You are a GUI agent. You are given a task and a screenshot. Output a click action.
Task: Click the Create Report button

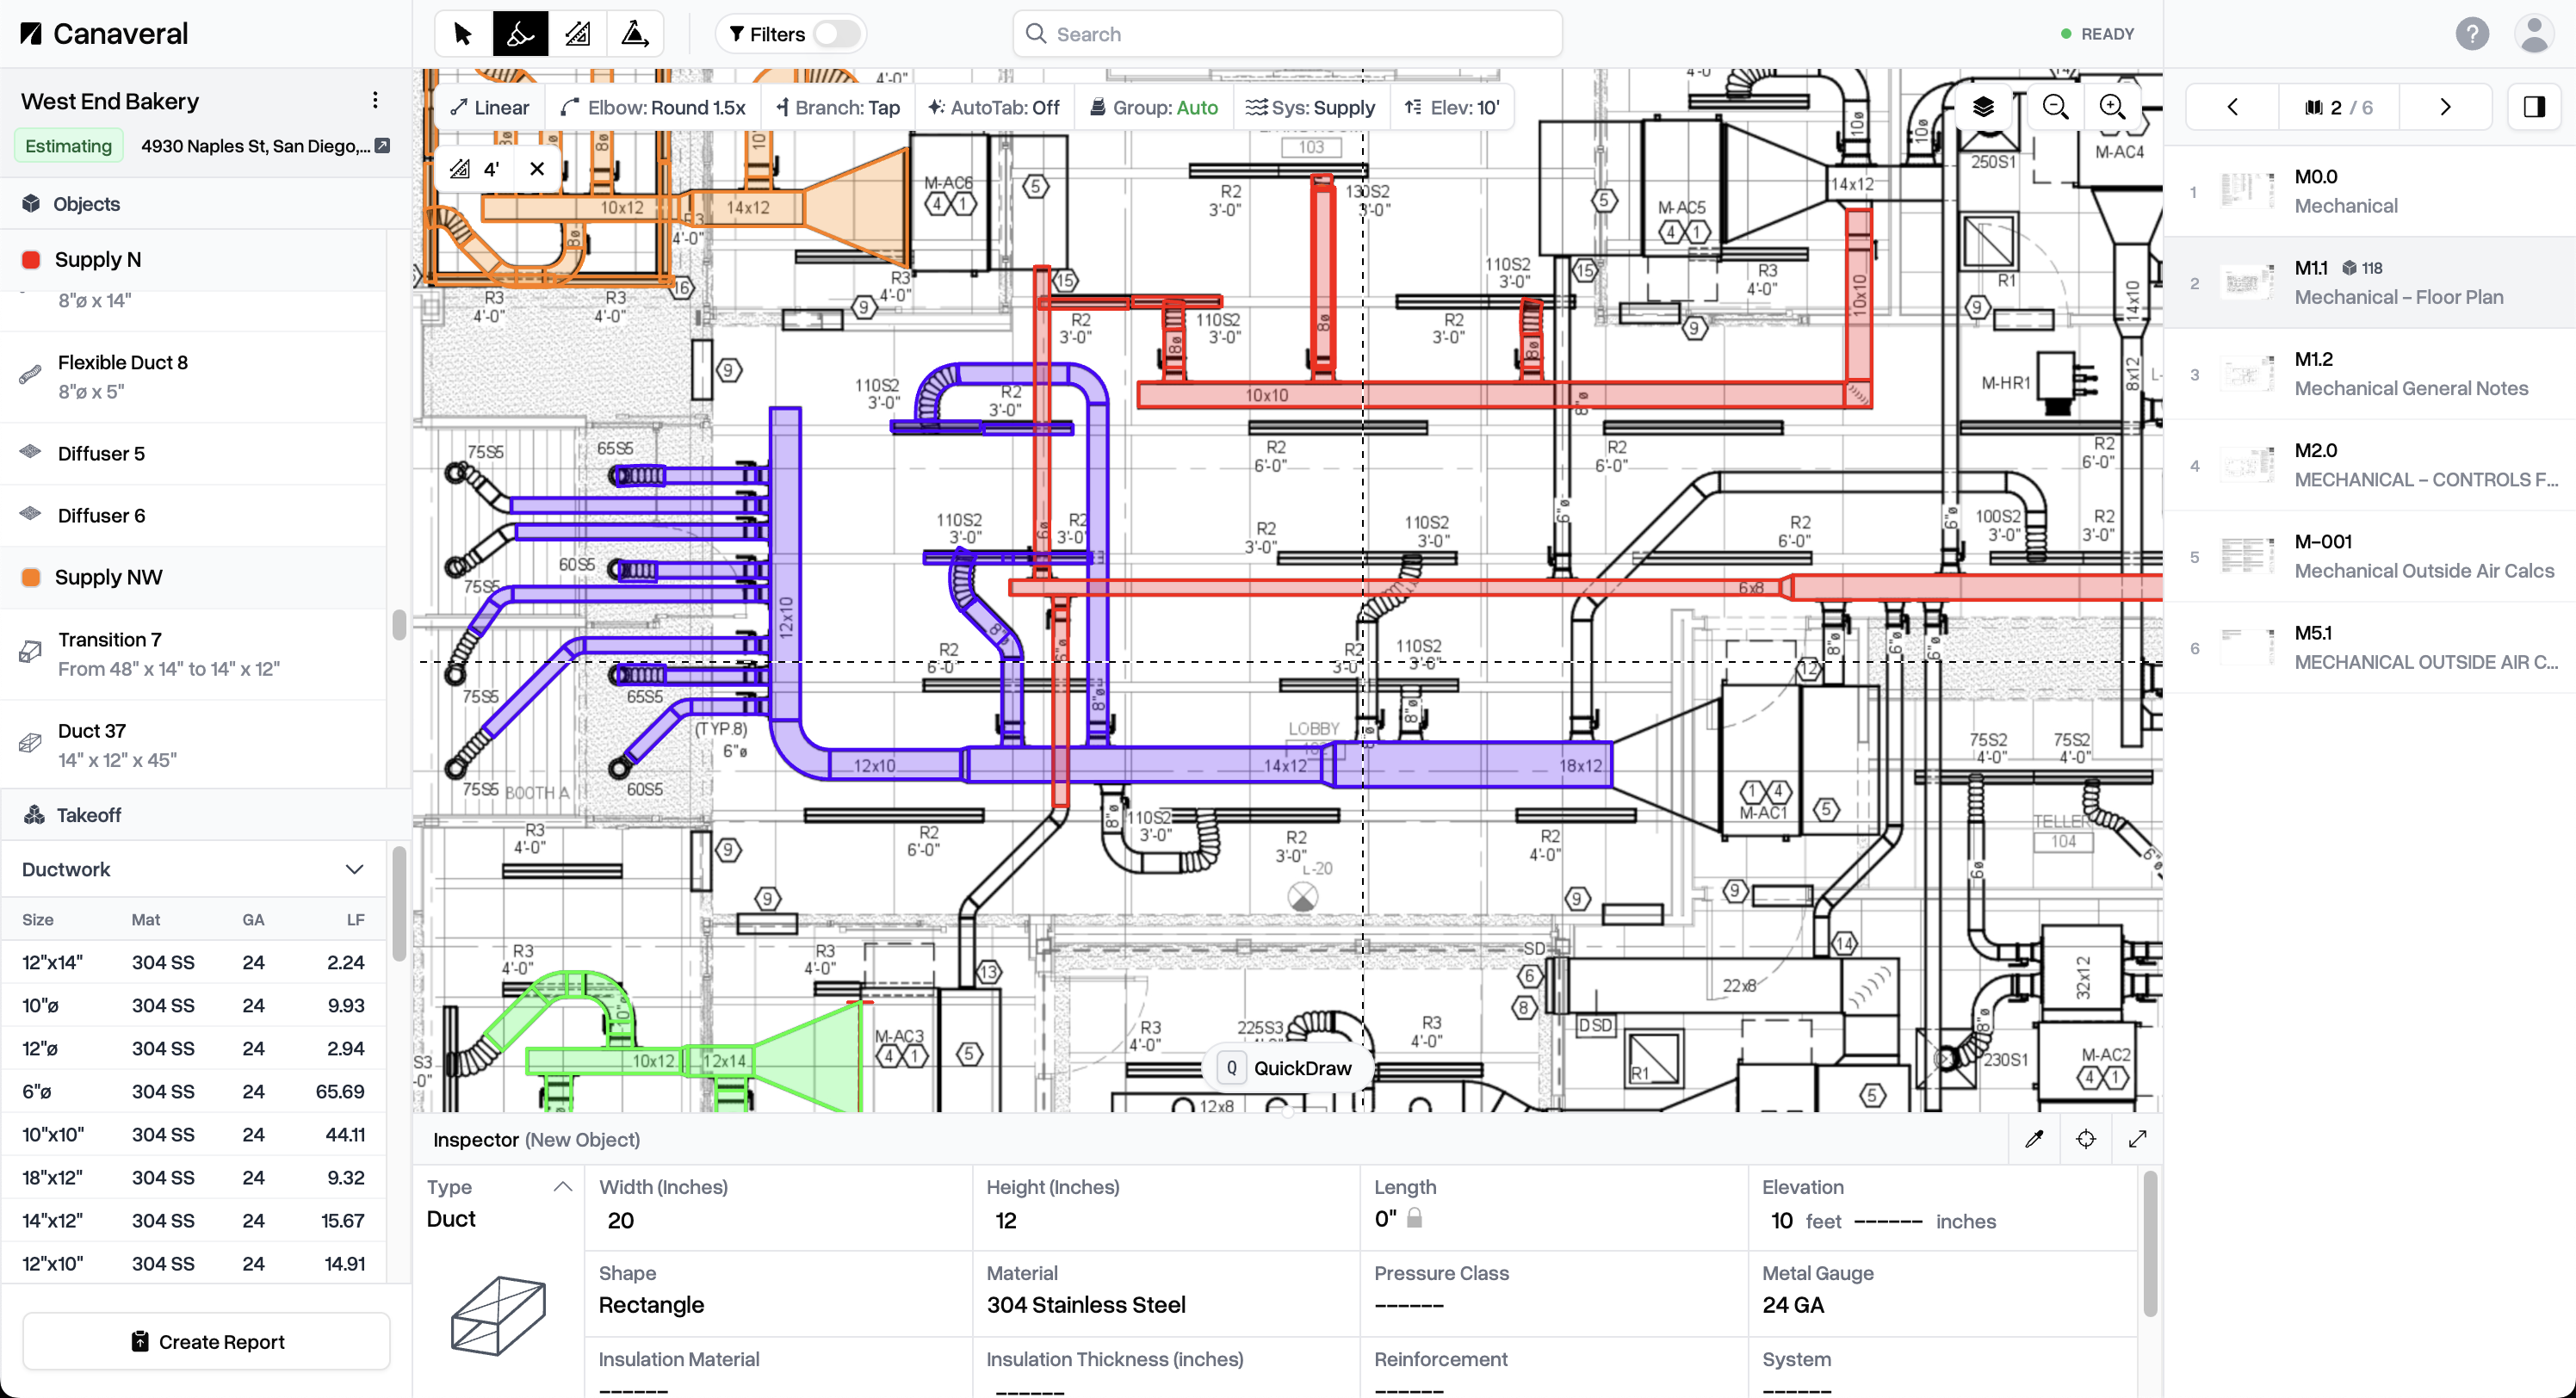coord(206,1341)
